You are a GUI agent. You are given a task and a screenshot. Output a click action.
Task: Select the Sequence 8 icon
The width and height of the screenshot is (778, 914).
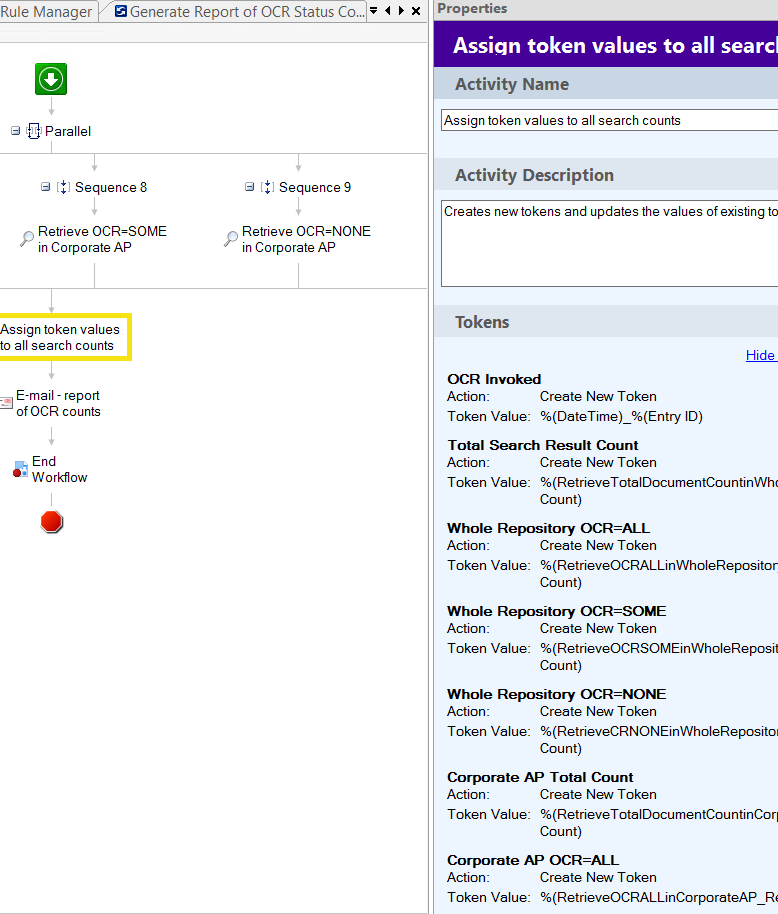(x=63, y=187)
